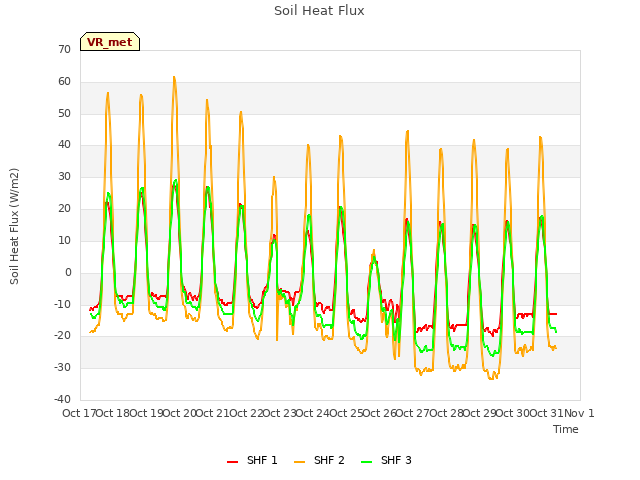Click the 70 y-axis tick label

[64, 49]
